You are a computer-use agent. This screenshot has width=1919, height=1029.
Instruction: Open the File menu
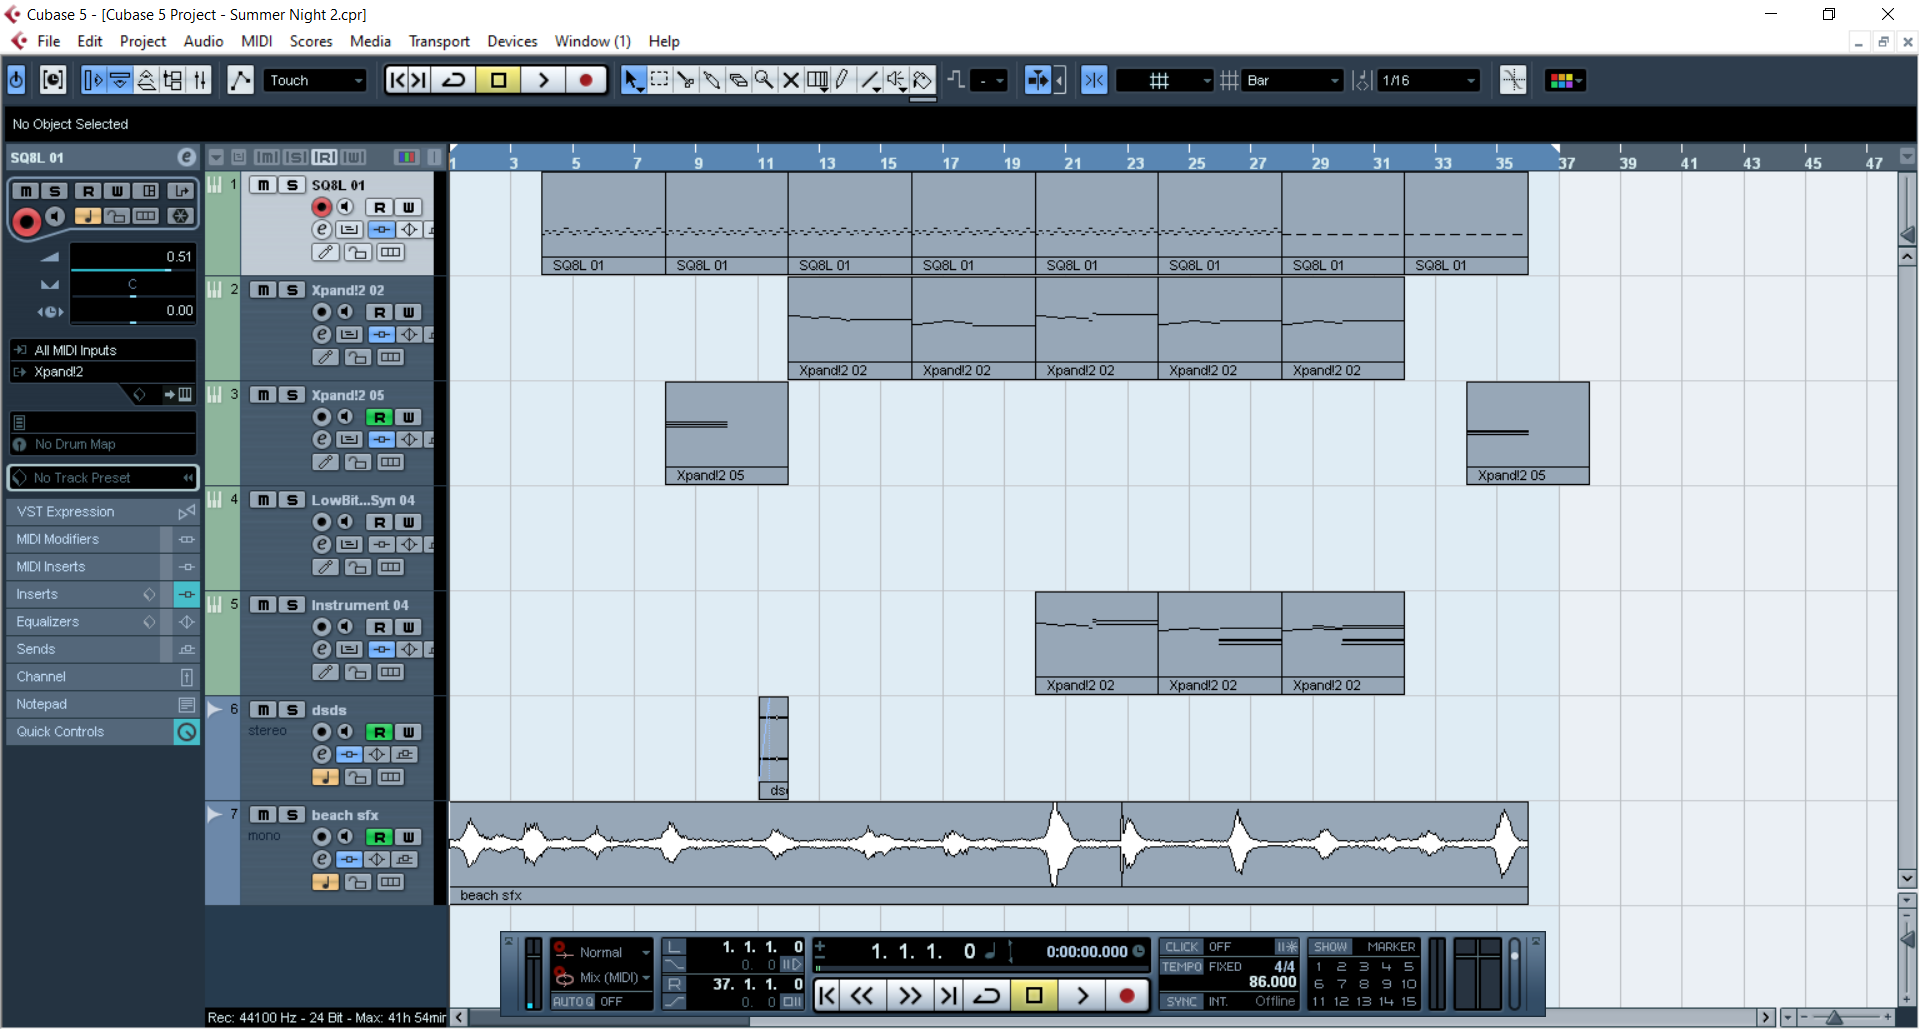[x=49, y=41]
